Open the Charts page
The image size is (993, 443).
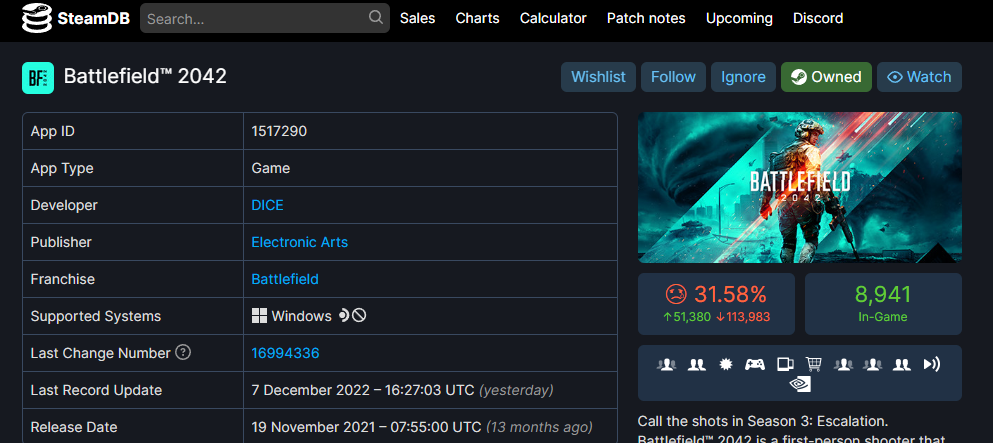478,18
